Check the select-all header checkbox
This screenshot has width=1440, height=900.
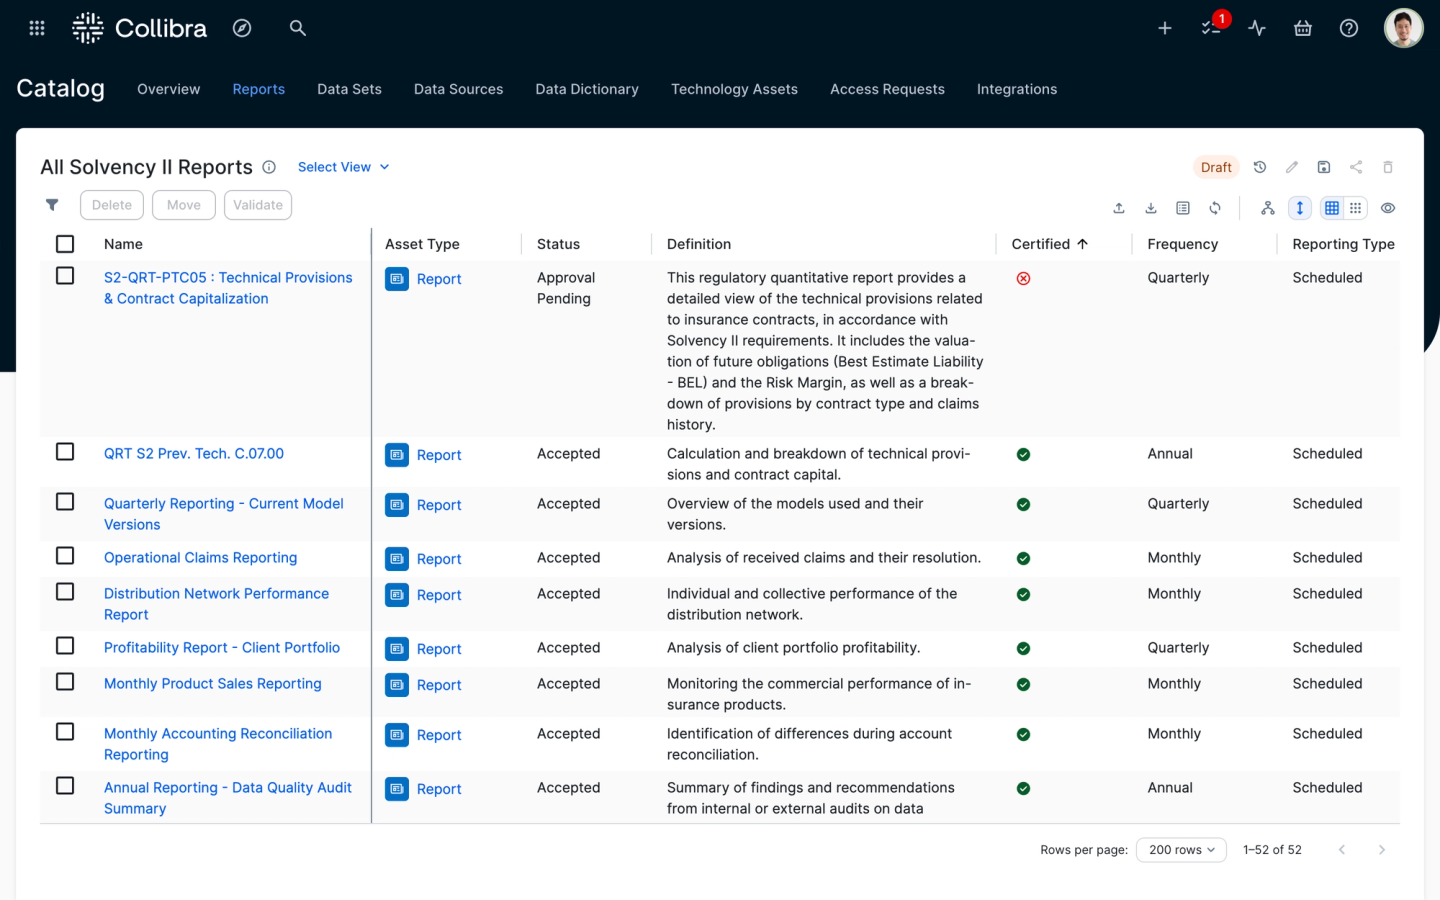65,244
